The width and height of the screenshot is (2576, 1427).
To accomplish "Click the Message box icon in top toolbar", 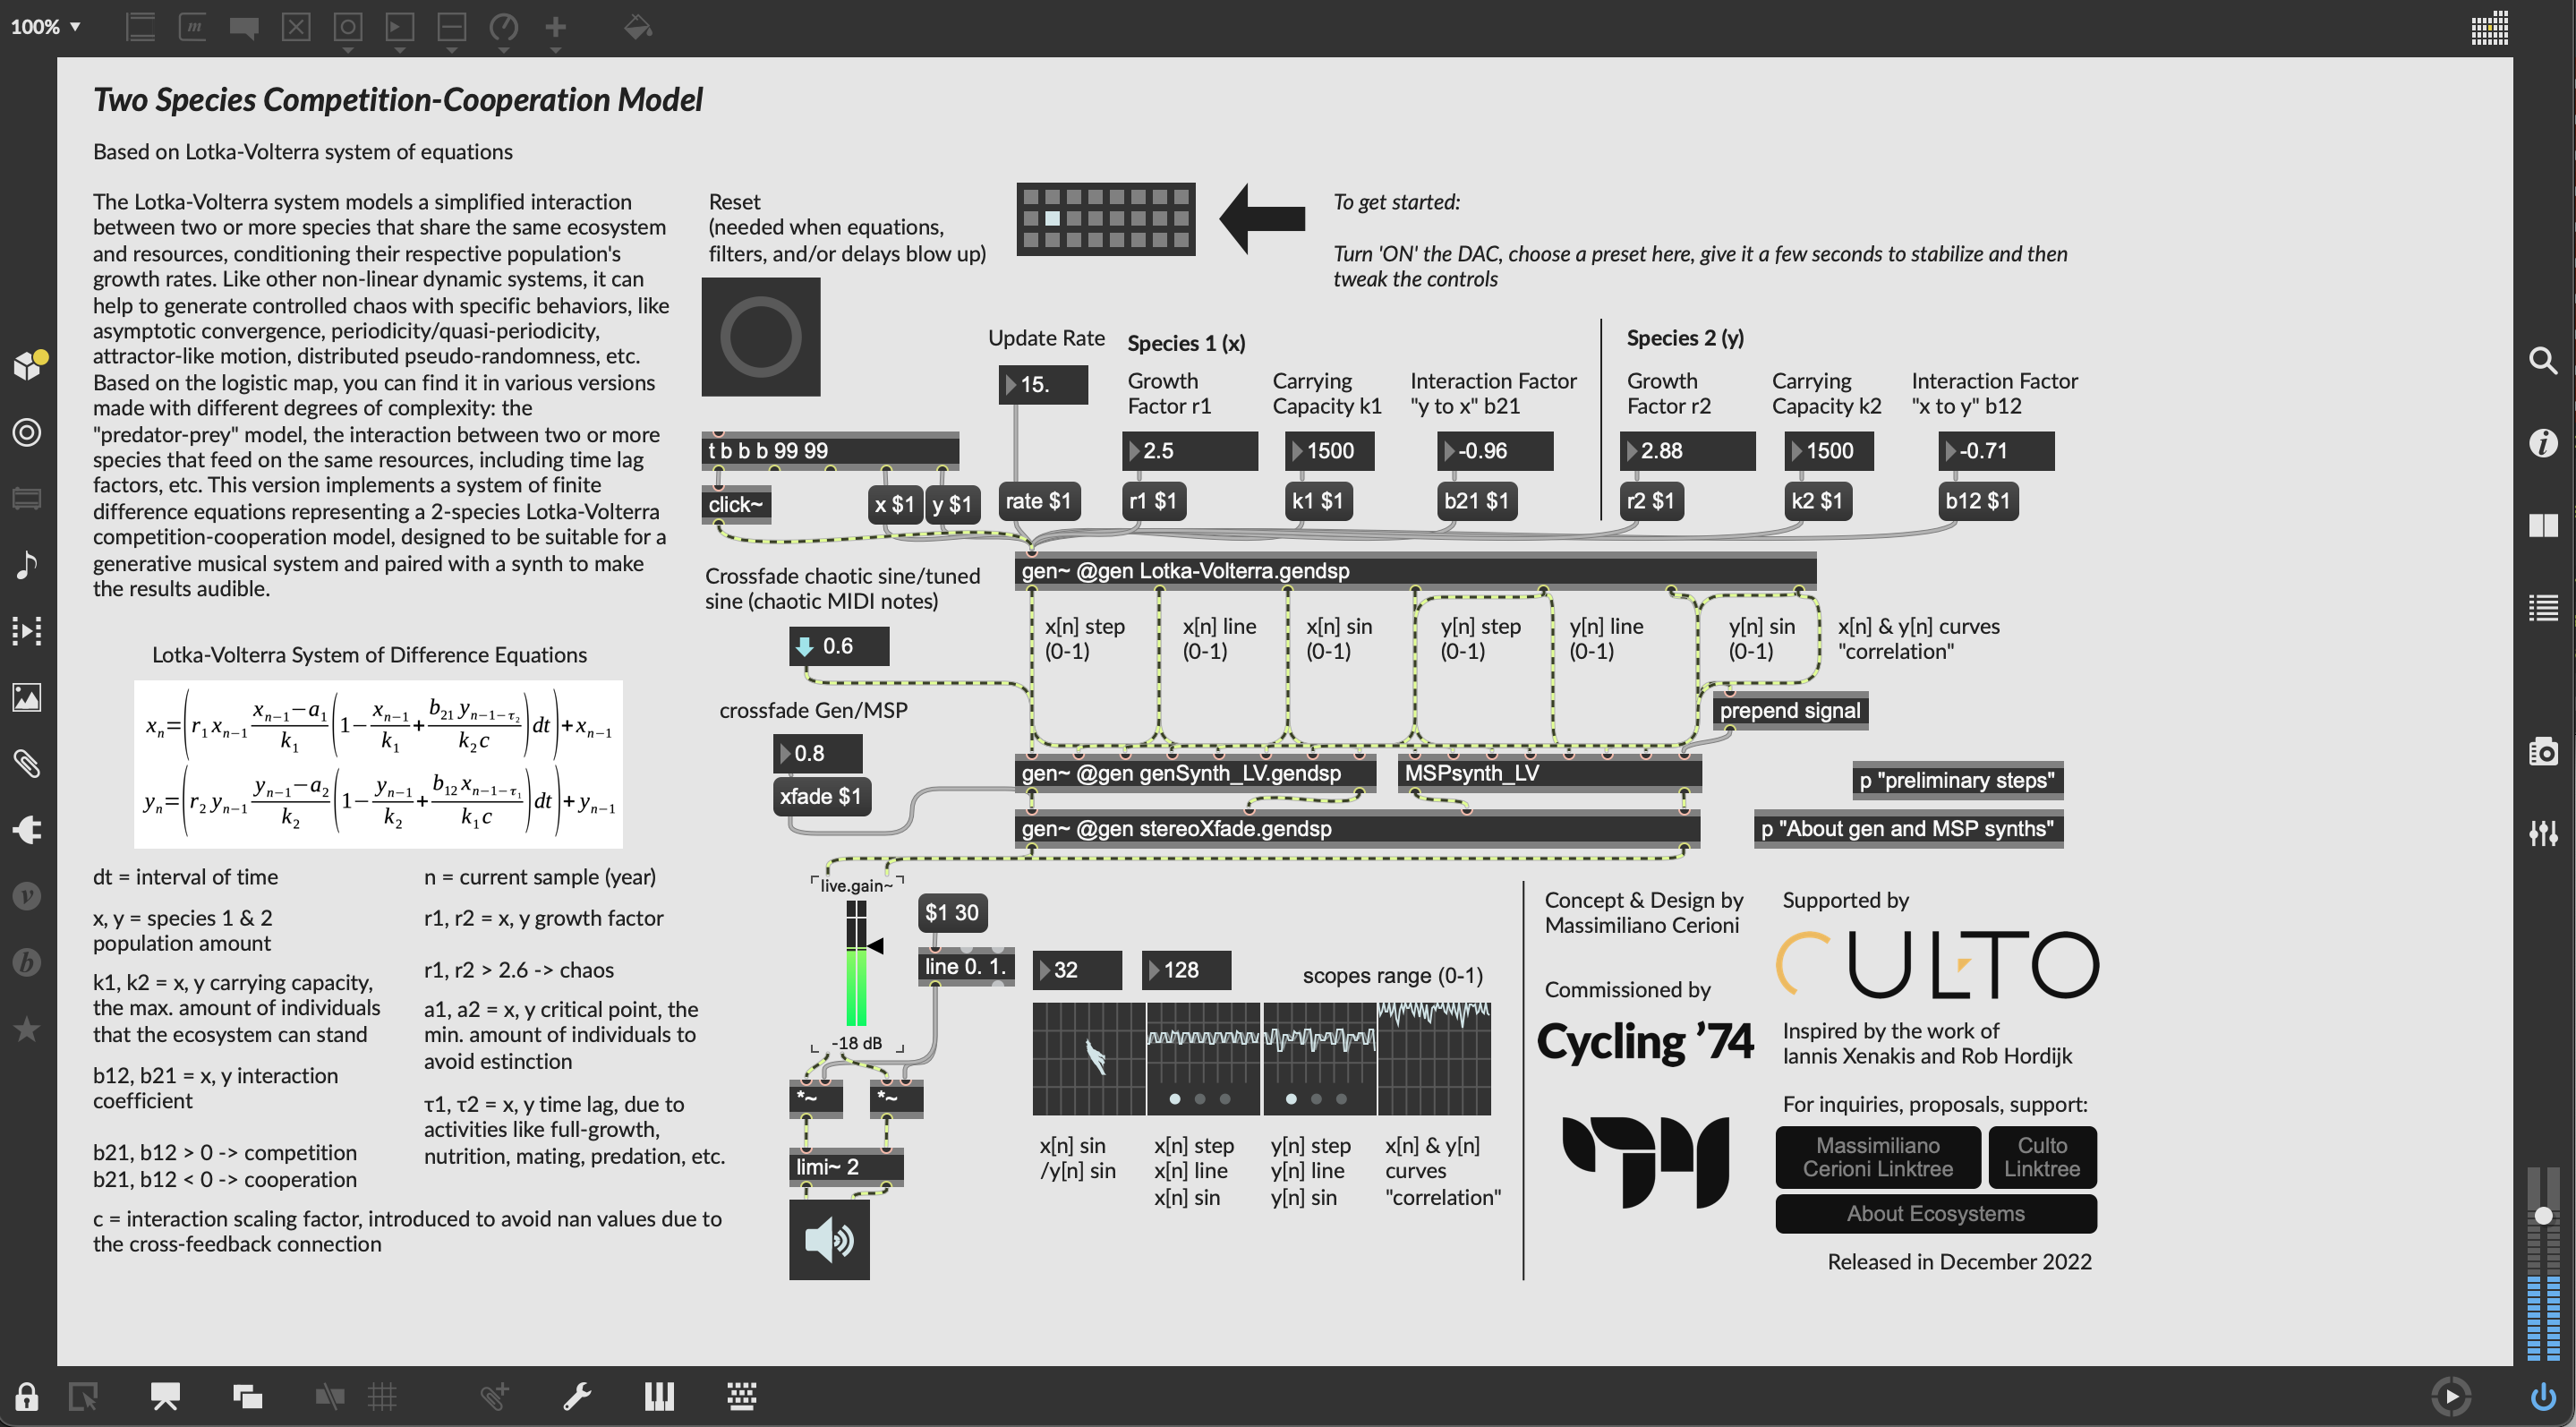I will click(x=192, y=27).
